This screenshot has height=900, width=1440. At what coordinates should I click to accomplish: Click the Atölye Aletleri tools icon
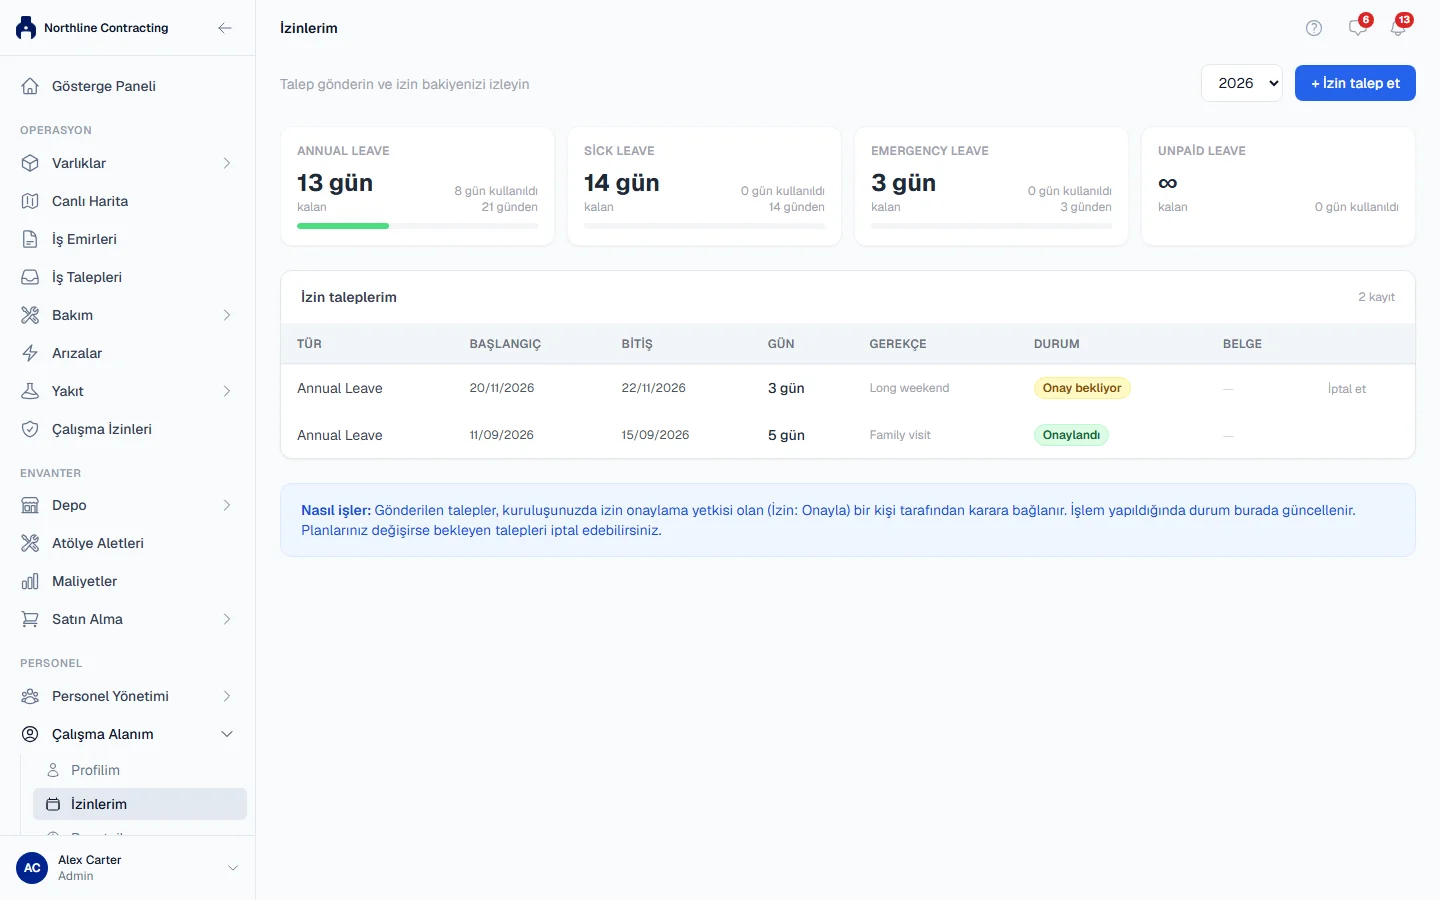30,543
